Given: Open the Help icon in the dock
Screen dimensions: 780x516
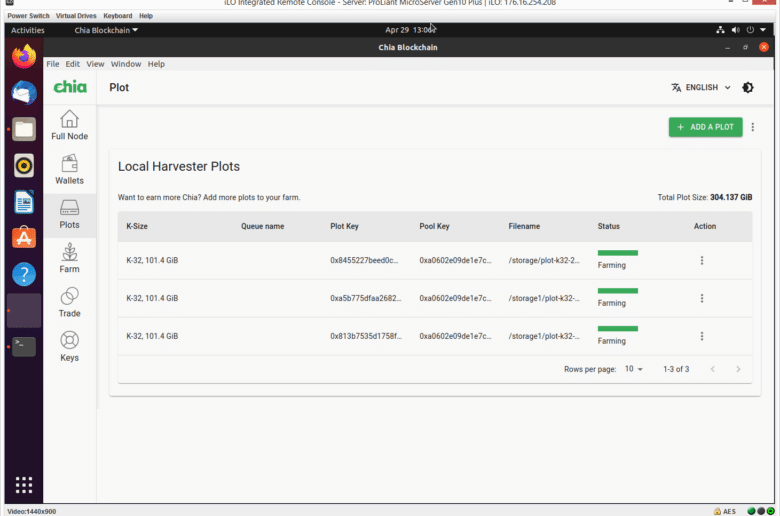Looking at the screenshot, I should click(x=24, y=274).
